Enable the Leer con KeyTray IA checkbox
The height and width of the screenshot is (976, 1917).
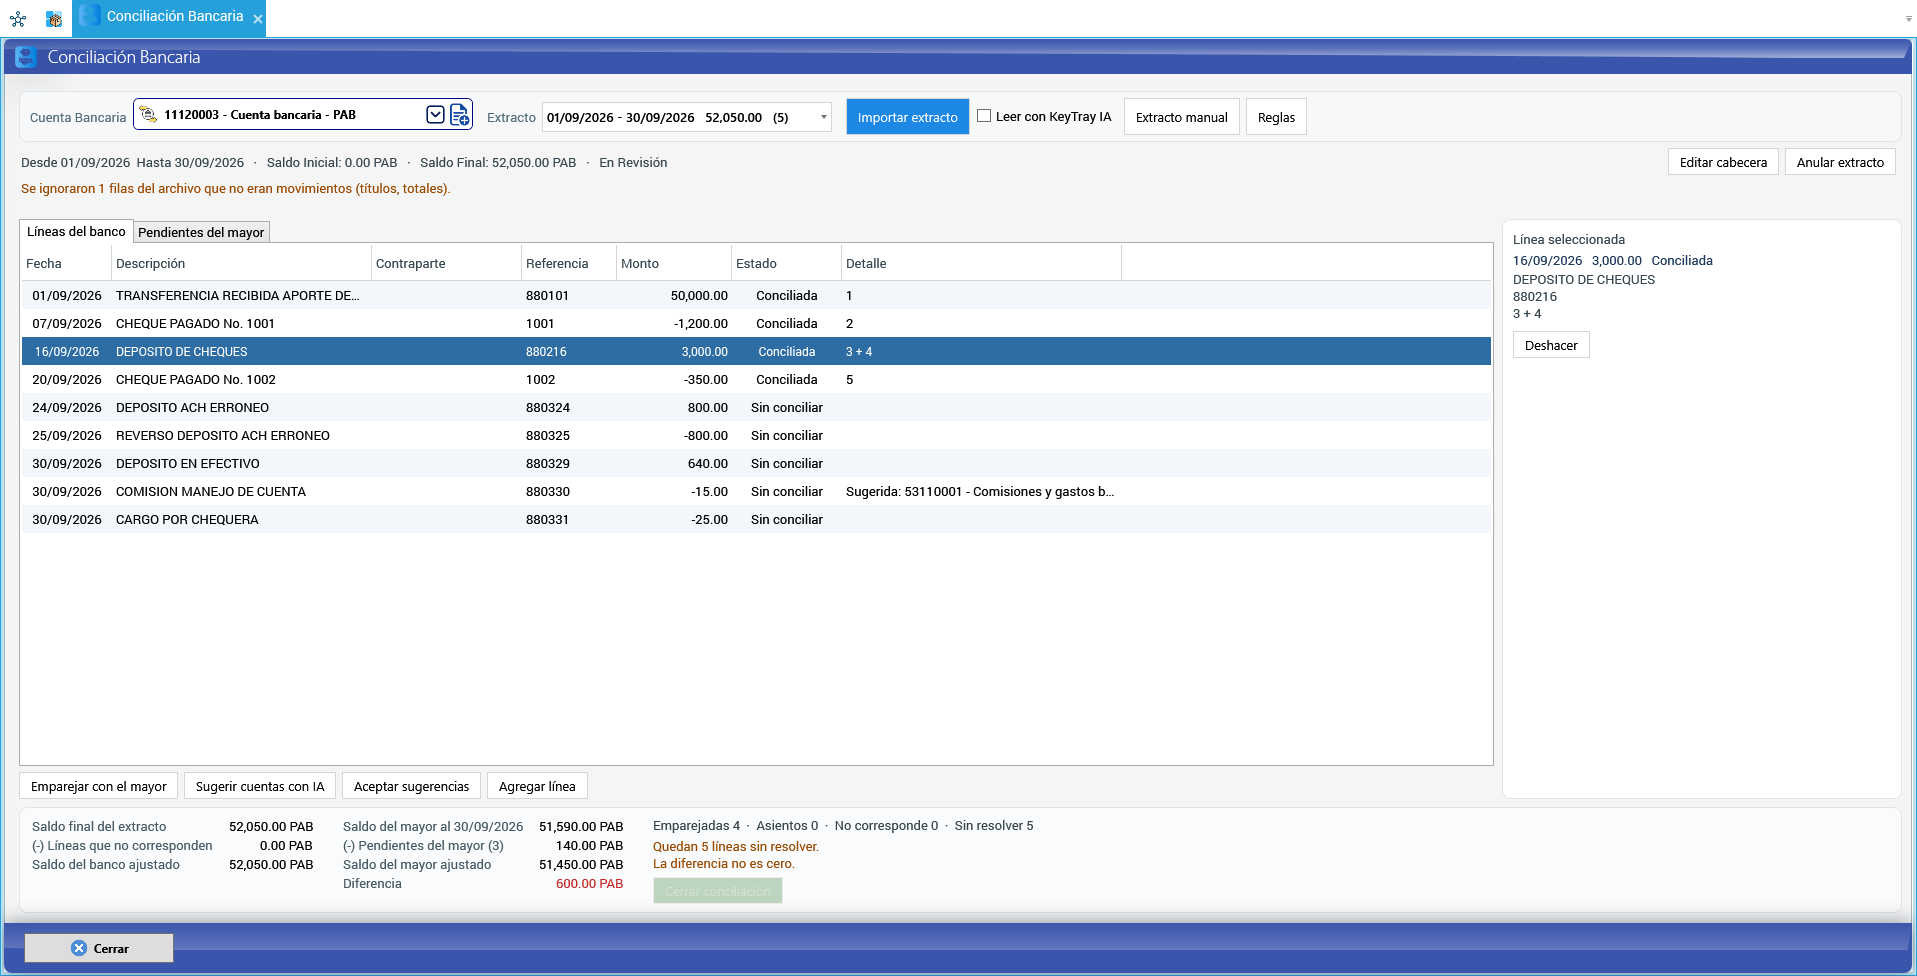coord(984,116)
